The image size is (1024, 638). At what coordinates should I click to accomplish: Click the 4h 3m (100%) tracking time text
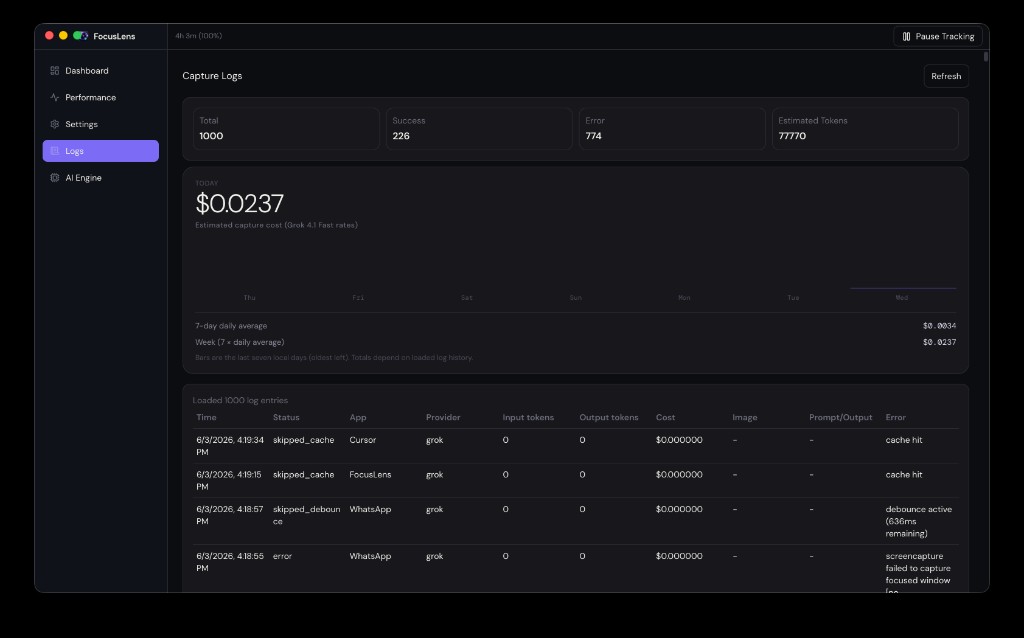[199, 36]
